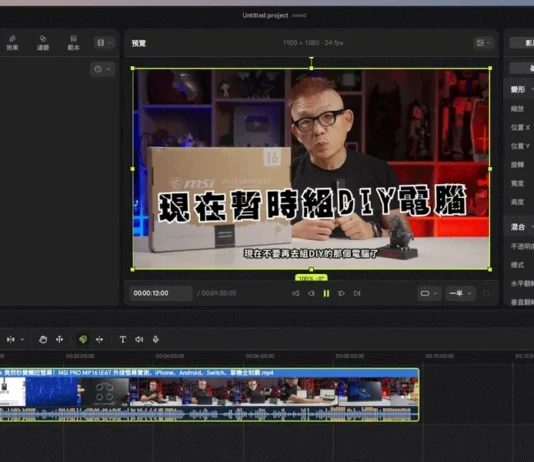Viewport: 534px width, 462px height.
Task: Click the total duration text beside timecode
Action: pos(217,293)
